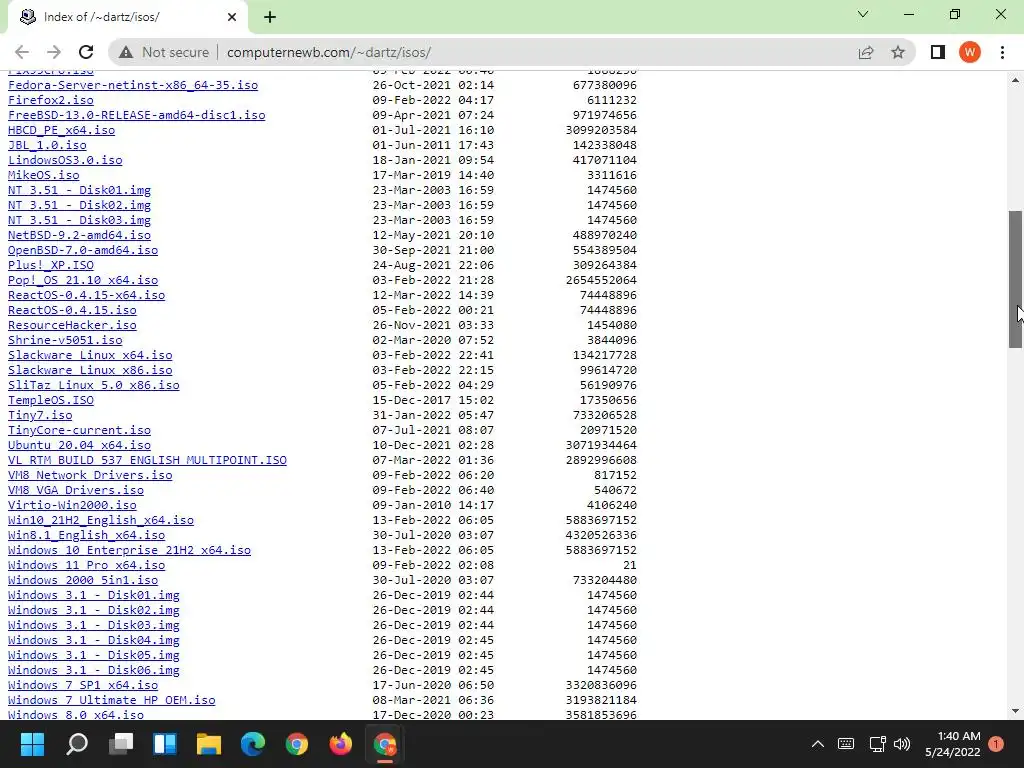Open Win10_21H2_English_x64.iso link
Screen dimensions: 1024x768
coord(101,520)
